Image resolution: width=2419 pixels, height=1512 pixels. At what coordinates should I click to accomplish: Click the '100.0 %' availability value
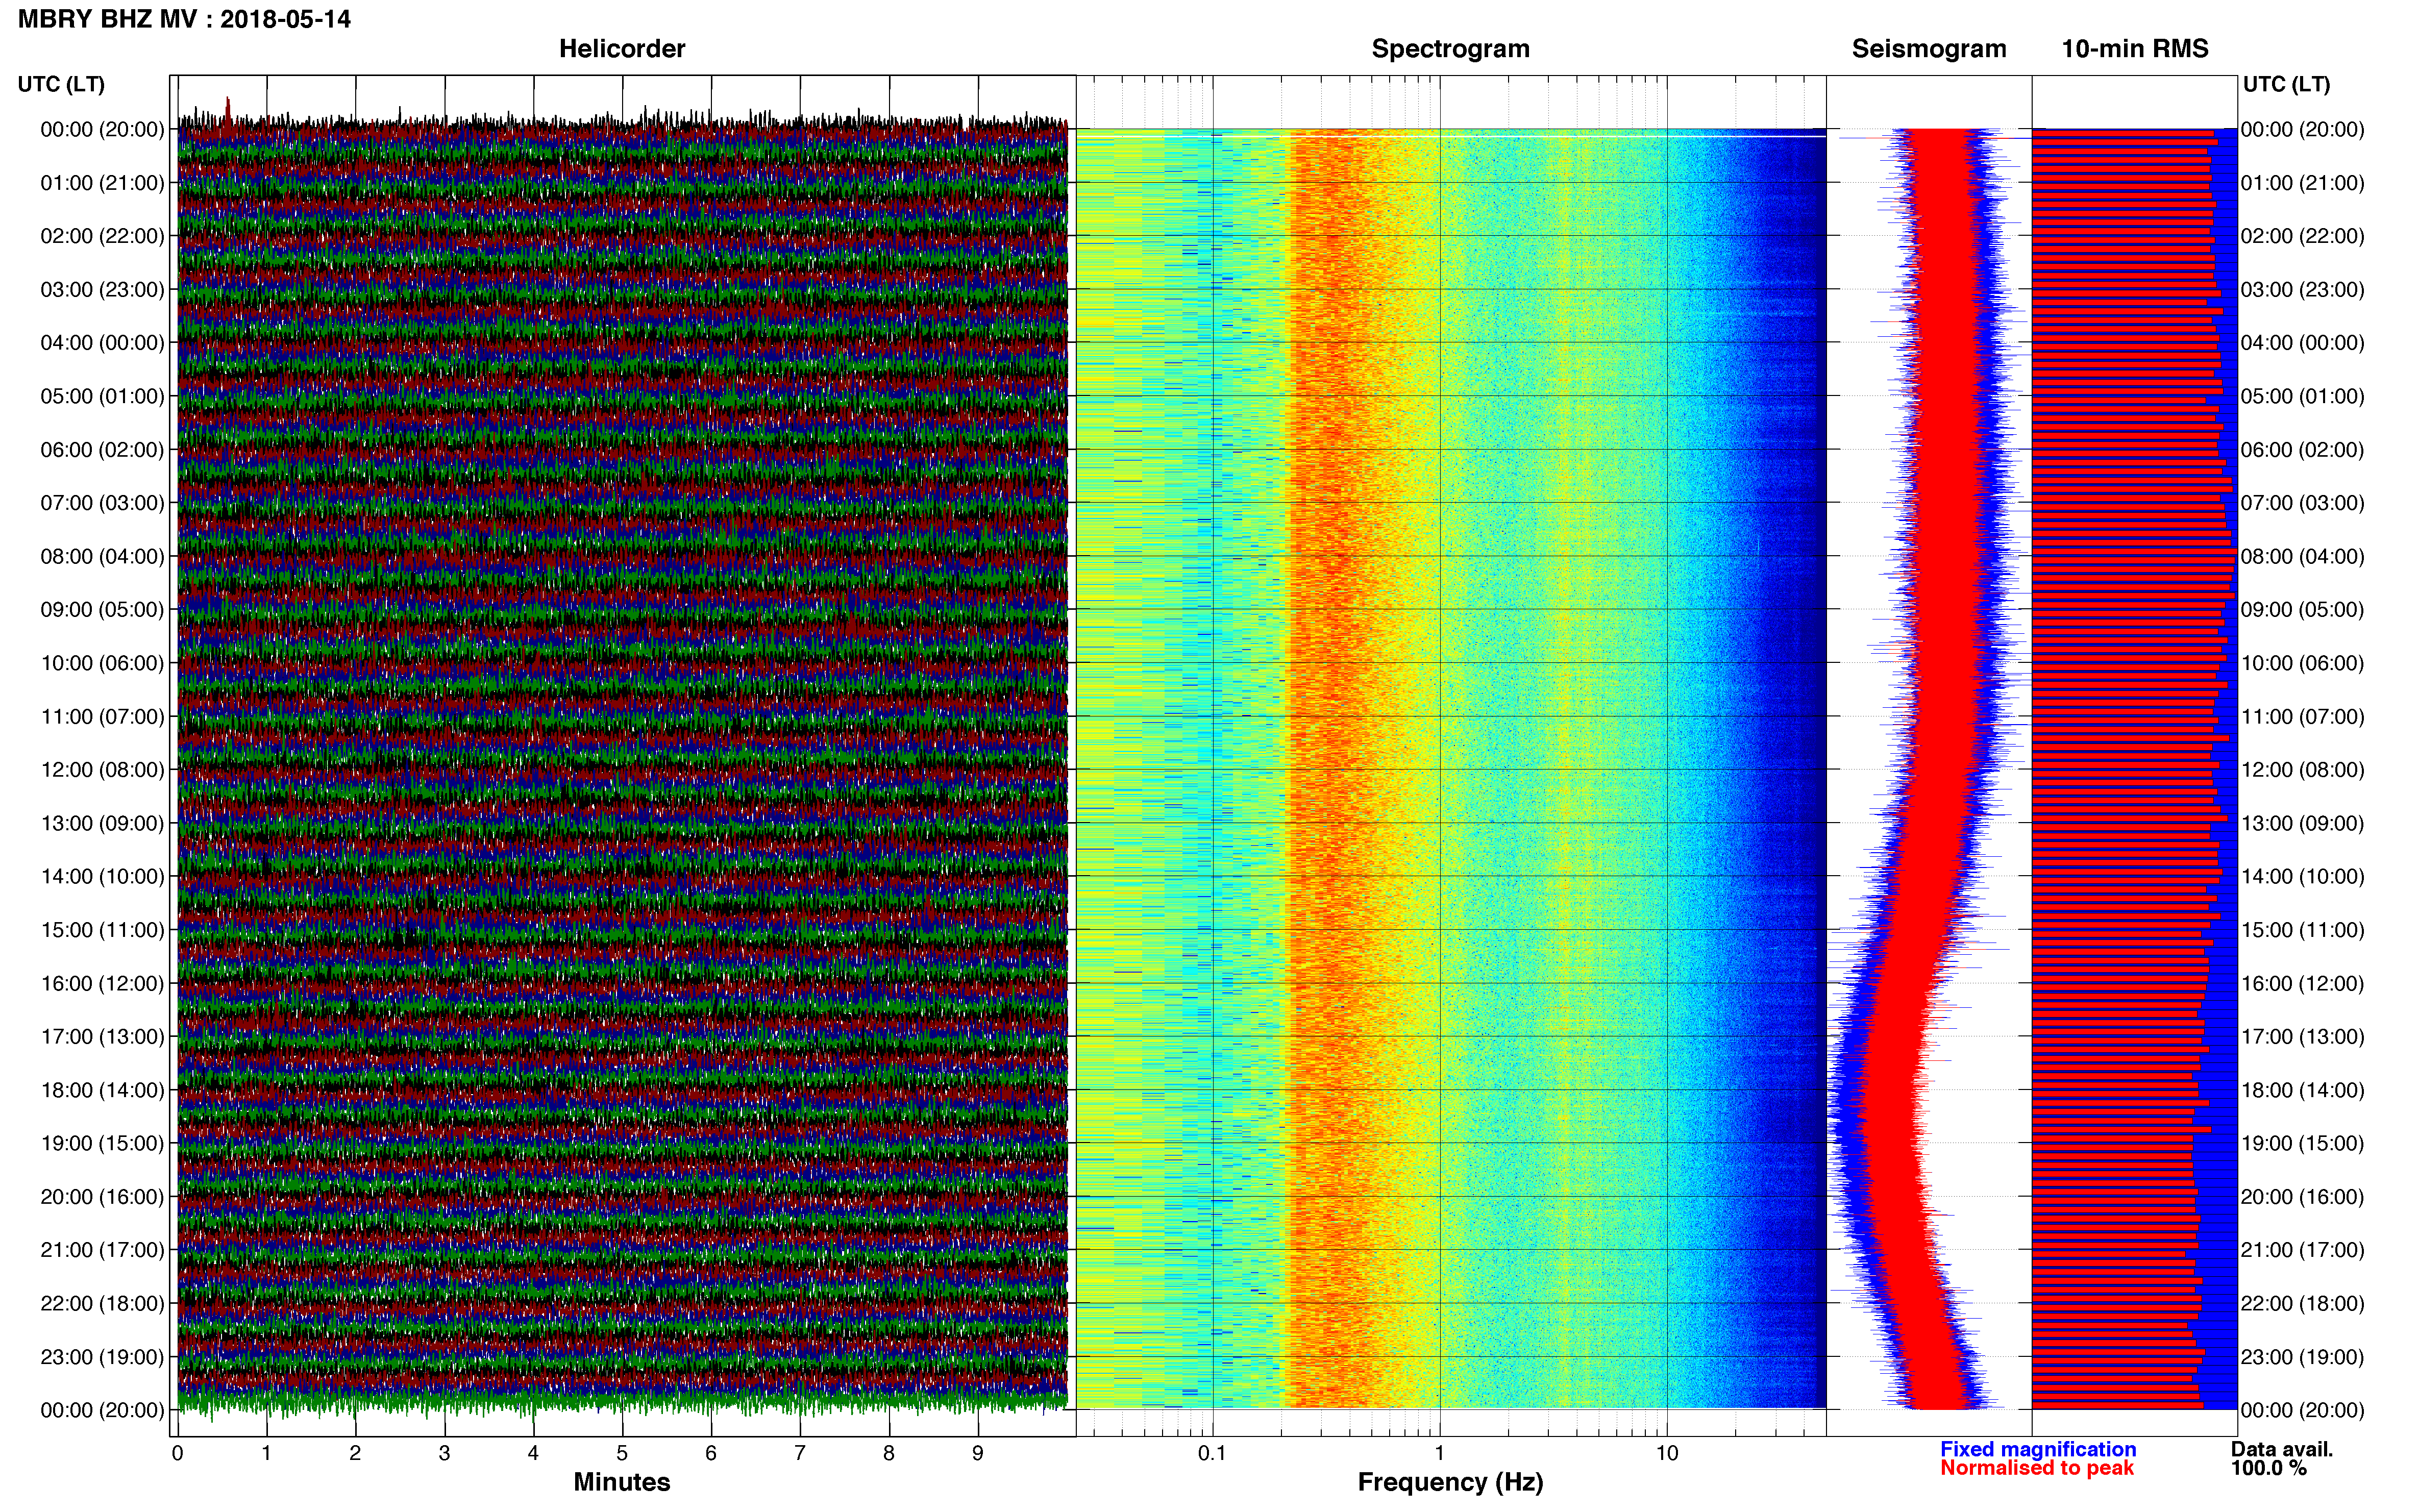point(2269,1469)
